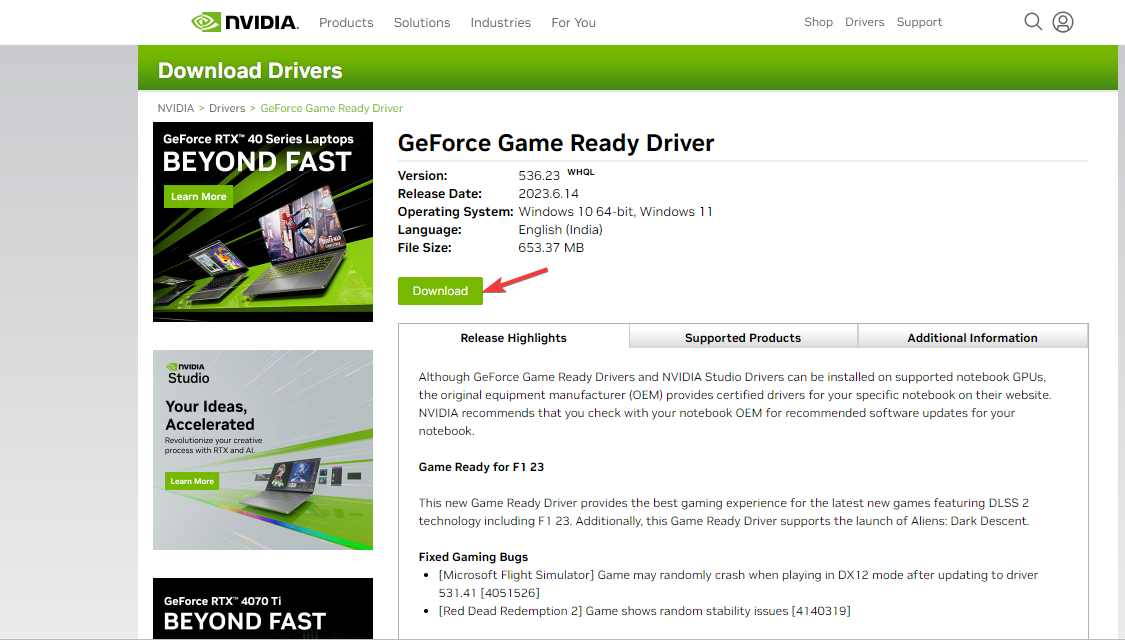The image size is (1125, 640).
Task: Click the Fixed Gaming Bugs heading
Action: tap(474, 557)
